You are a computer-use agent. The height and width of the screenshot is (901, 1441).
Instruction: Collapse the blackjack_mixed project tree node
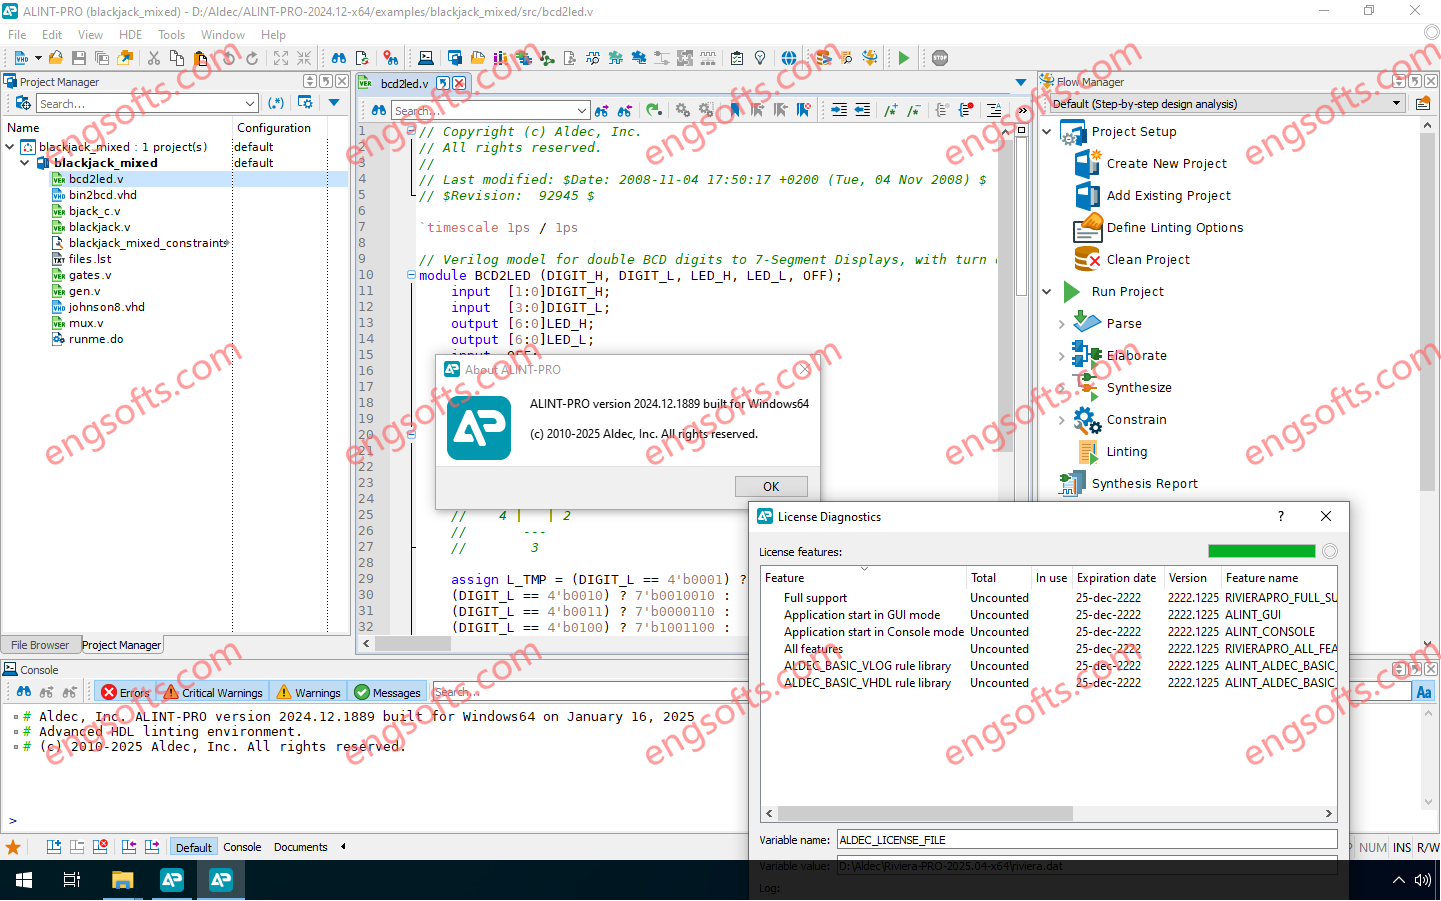click(24, 162)
